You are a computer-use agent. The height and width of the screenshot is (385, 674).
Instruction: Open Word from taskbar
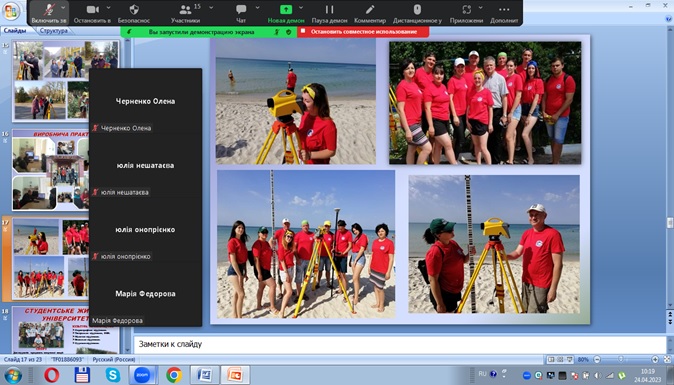[205, 375]
